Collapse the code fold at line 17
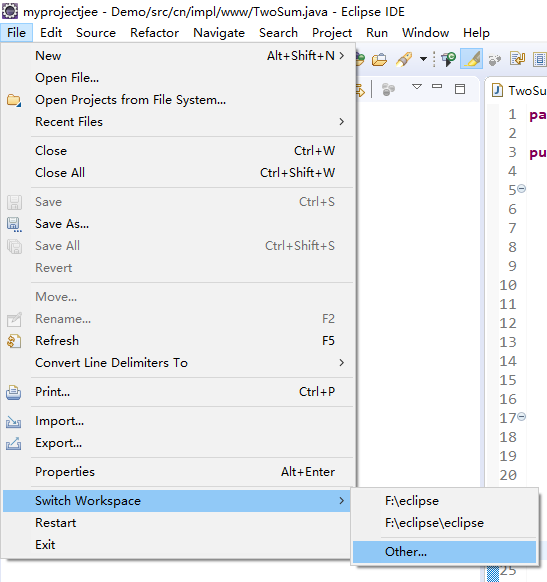547x582 pixels. pos(521,417)
